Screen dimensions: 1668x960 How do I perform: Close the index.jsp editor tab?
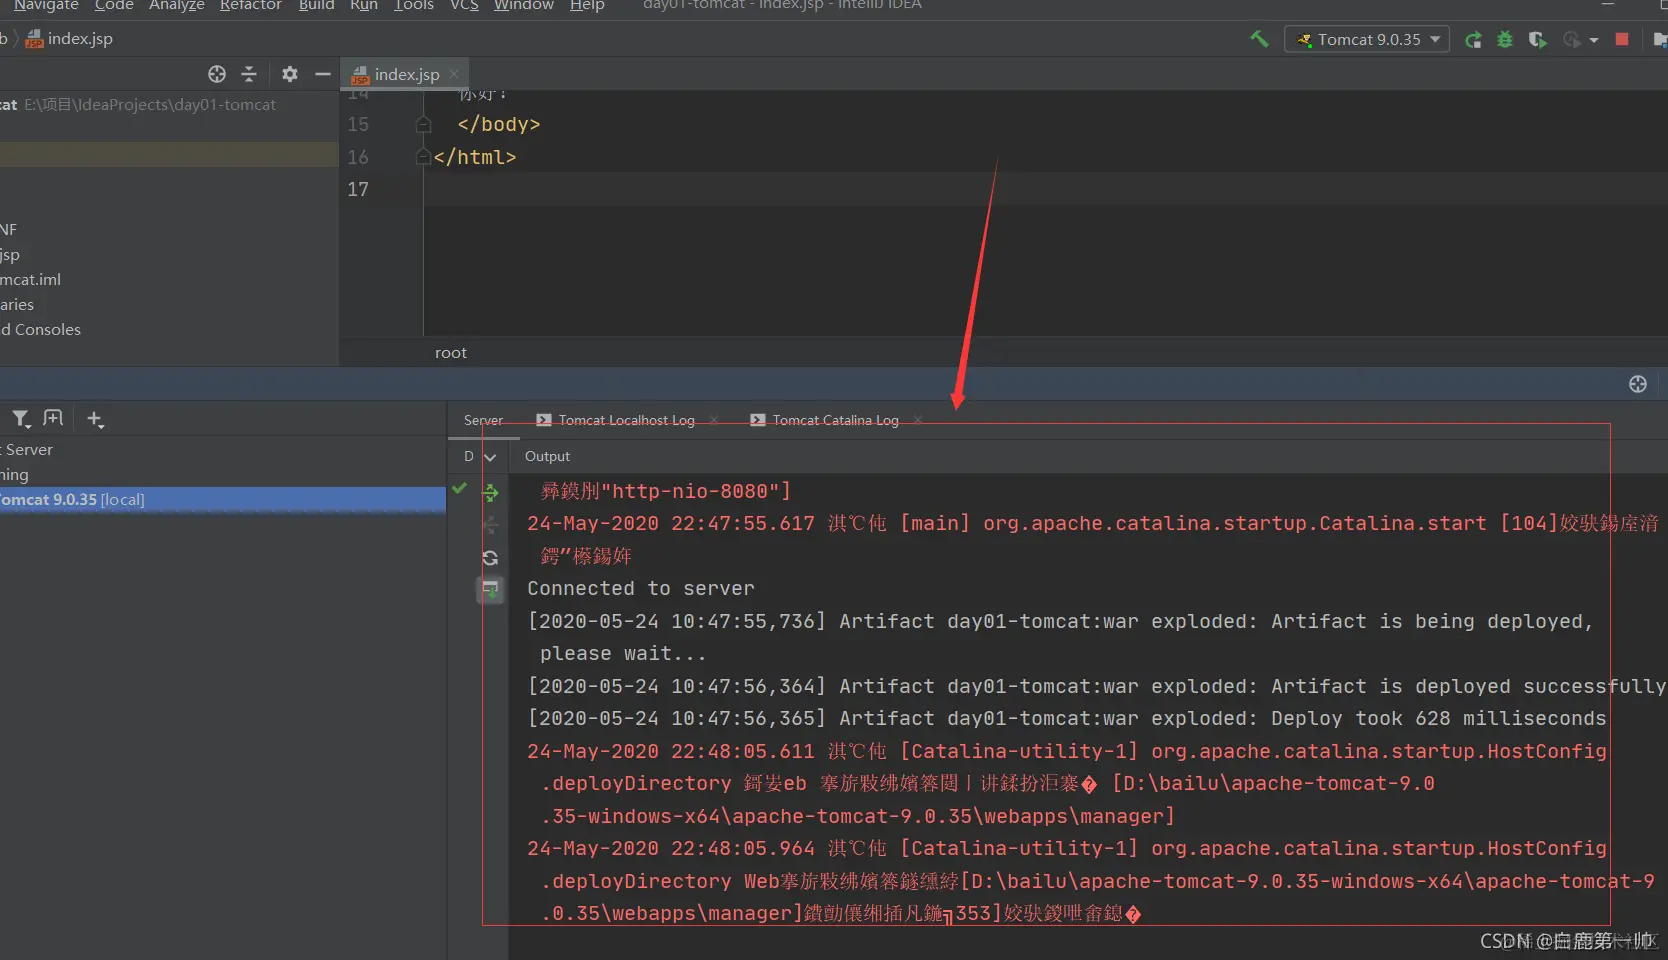click(454, 74)
